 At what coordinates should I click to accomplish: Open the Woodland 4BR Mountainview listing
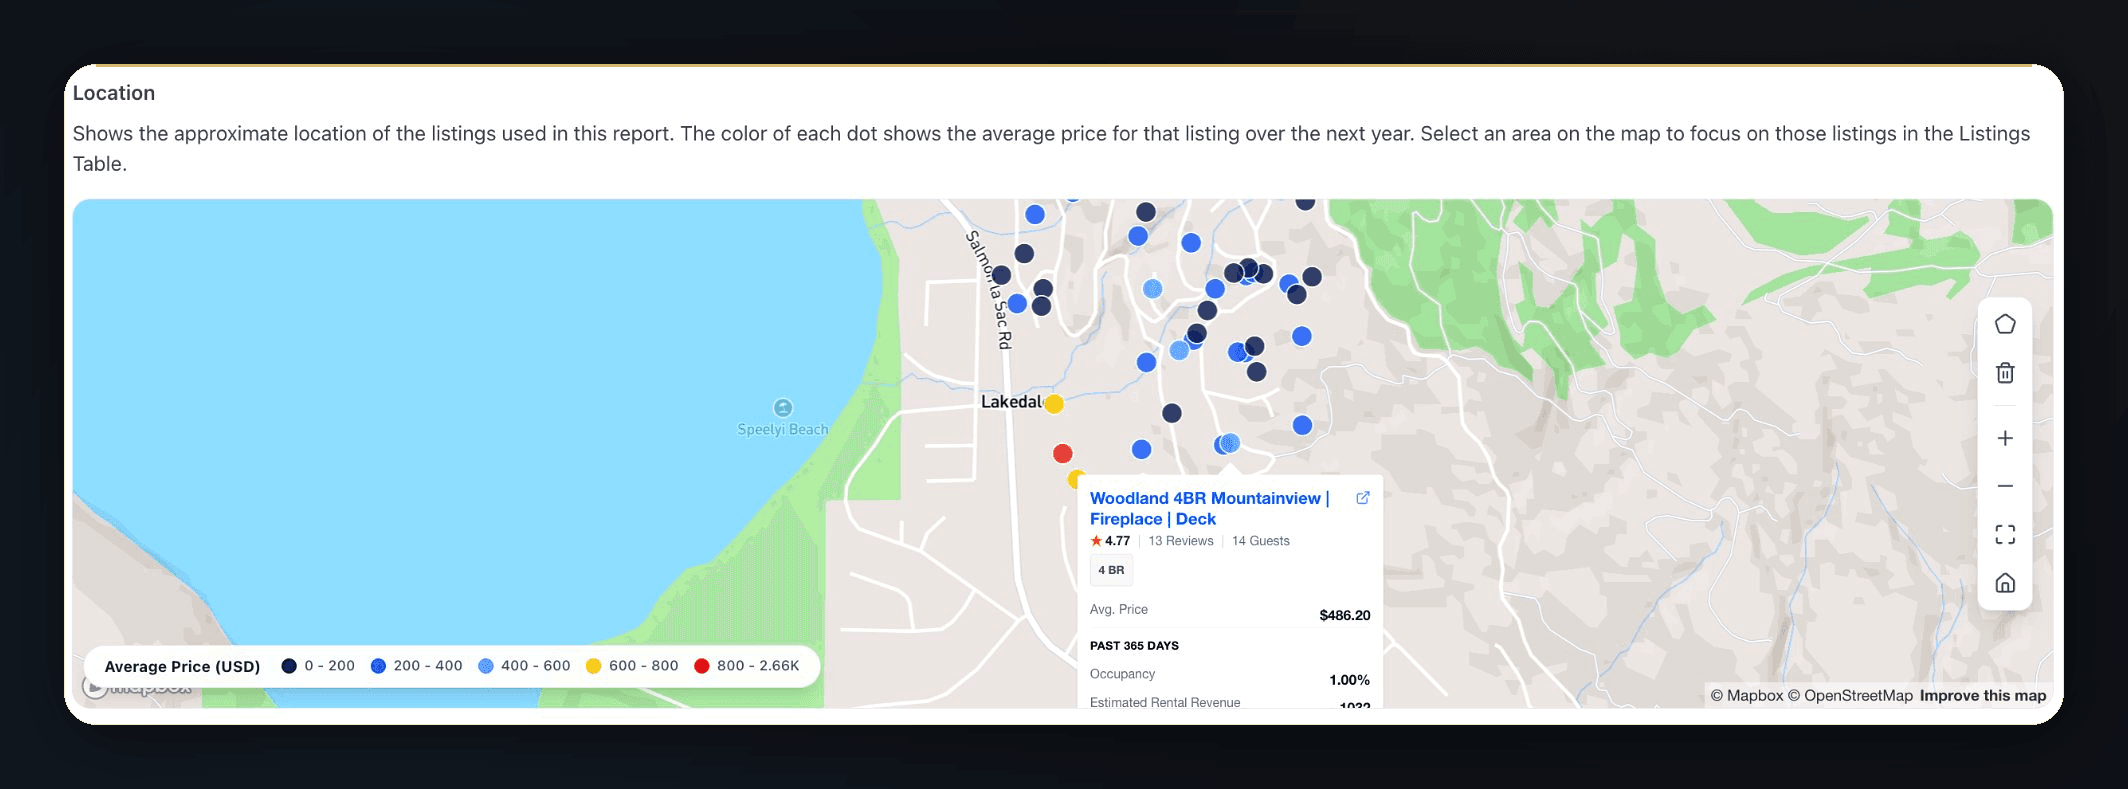point(1209,508)
